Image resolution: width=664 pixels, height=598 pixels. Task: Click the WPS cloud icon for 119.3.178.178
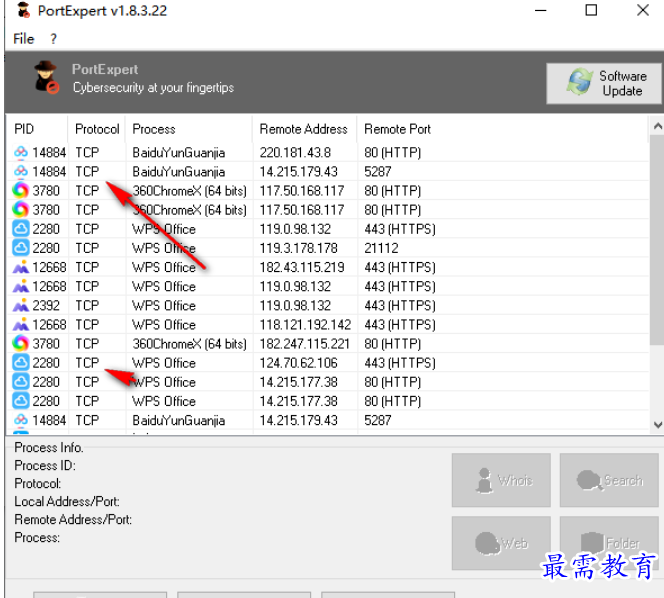[x=20, y=247]
